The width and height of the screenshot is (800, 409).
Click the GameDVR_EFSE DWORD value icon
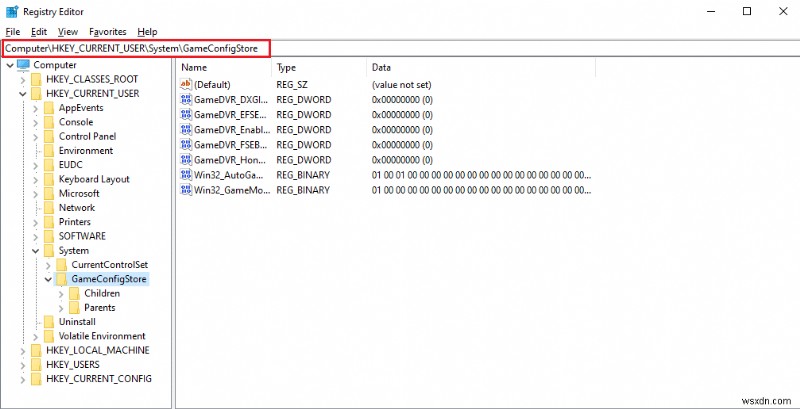[x=186, y=115]
